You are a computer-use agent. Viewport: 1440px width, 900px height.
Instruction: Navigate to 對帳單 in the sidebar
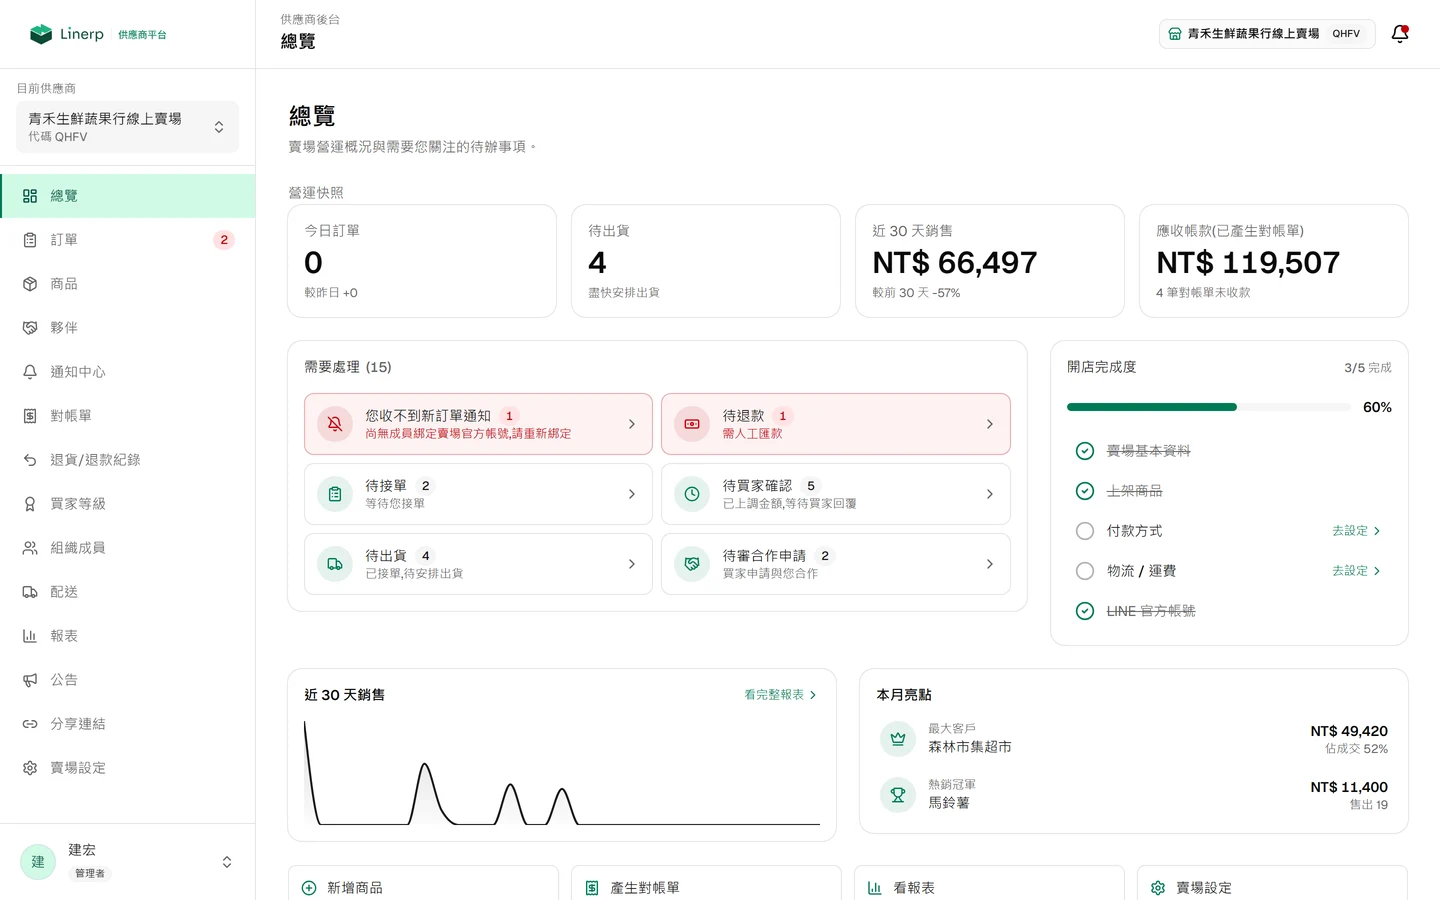click(128, 416)
